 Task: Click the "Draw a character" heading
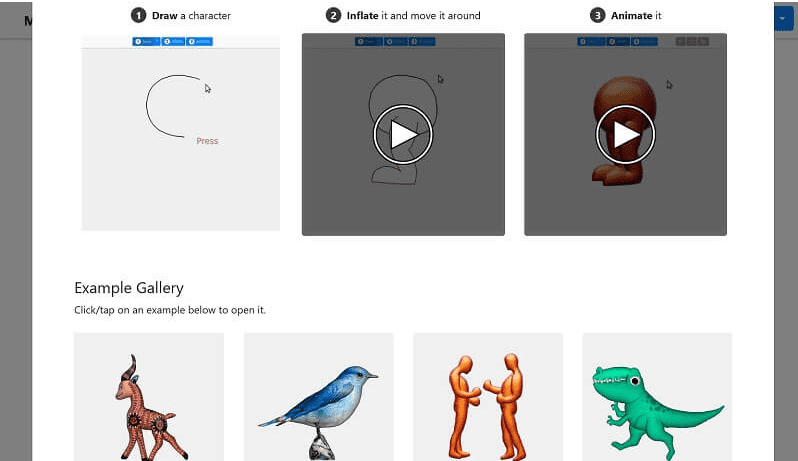pos(191,16)
